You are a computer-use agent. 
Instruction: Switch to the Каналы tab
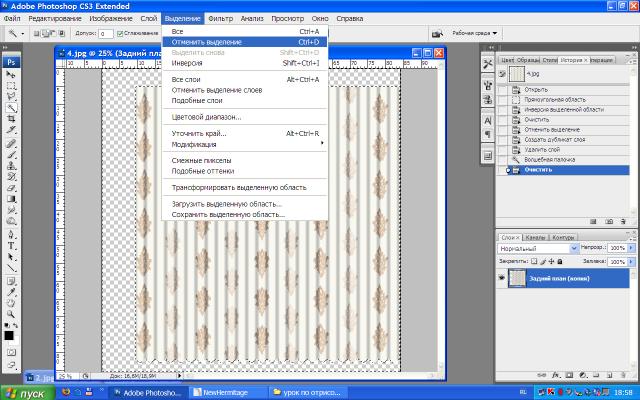tap(535, 237)
